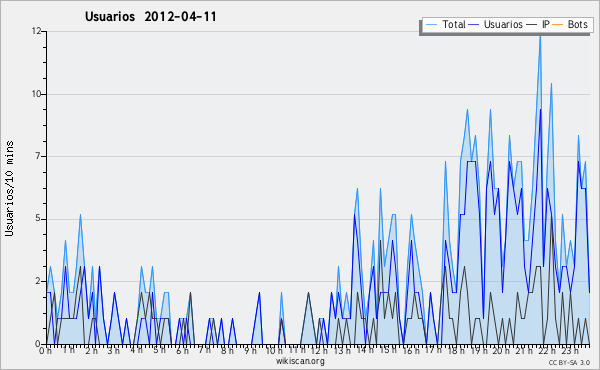Click the y-axis value 10
Screen dimensions: 600x370
(36, 94)
